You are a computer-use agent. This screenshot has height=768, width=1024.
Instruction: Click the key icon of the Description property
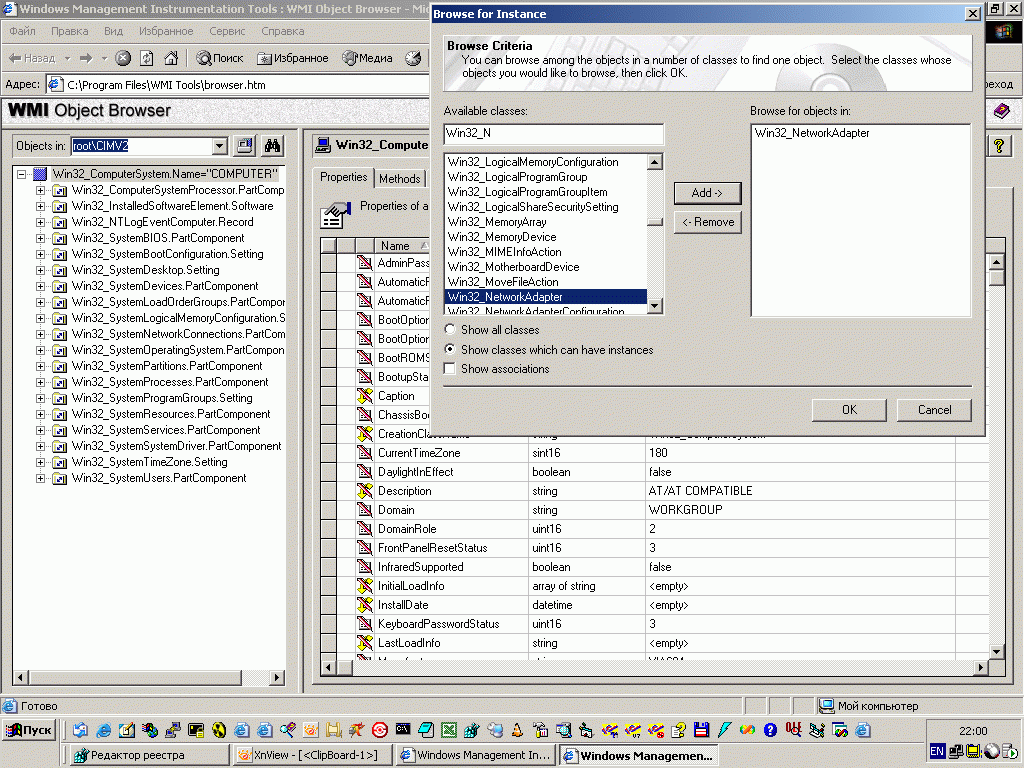click(x=364, y=491)
